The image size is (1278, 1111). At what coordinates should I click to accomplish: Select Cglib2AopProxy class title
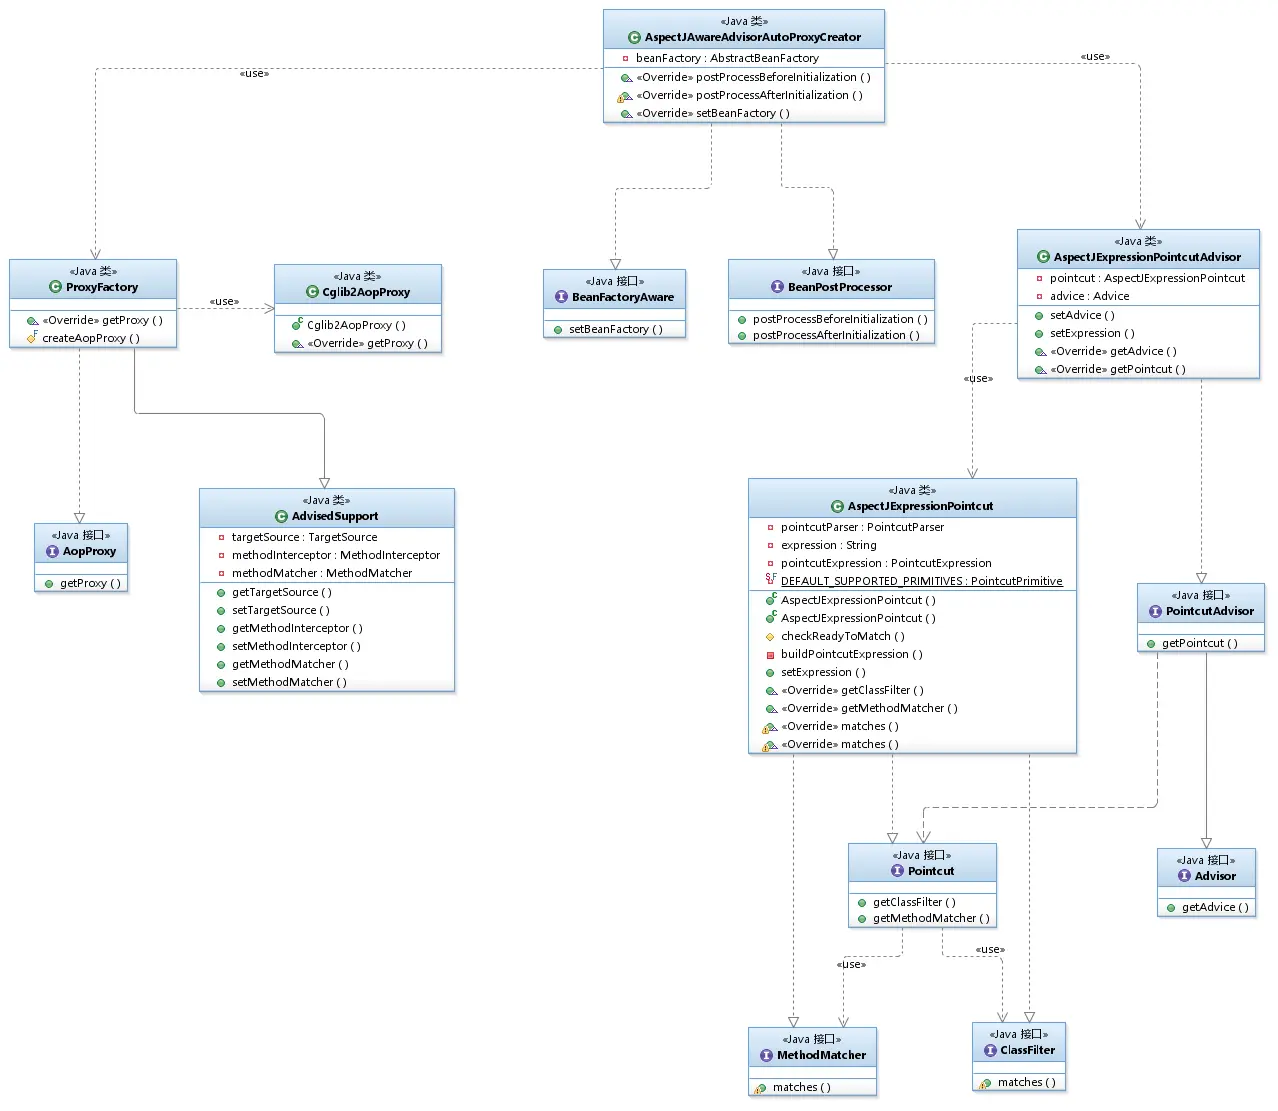366,292
